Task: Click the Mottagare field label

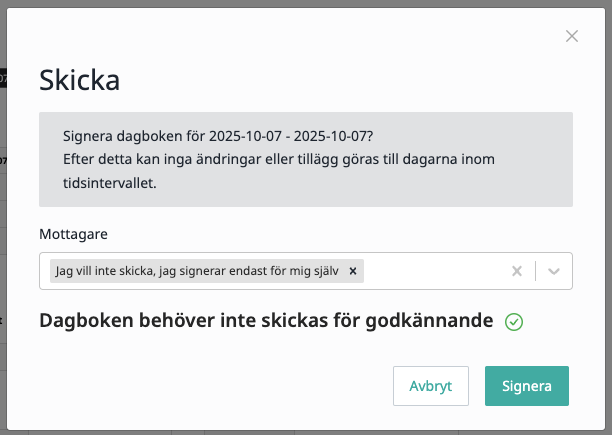Action: pos(73,234)
